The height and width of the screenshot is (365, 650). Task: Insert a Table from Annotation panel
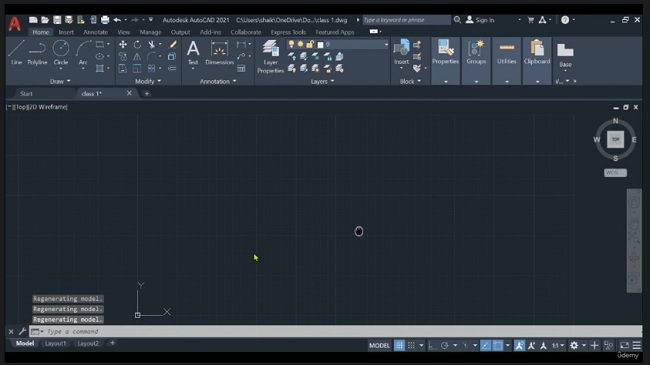pyautogui.click(x=241, y=68)
